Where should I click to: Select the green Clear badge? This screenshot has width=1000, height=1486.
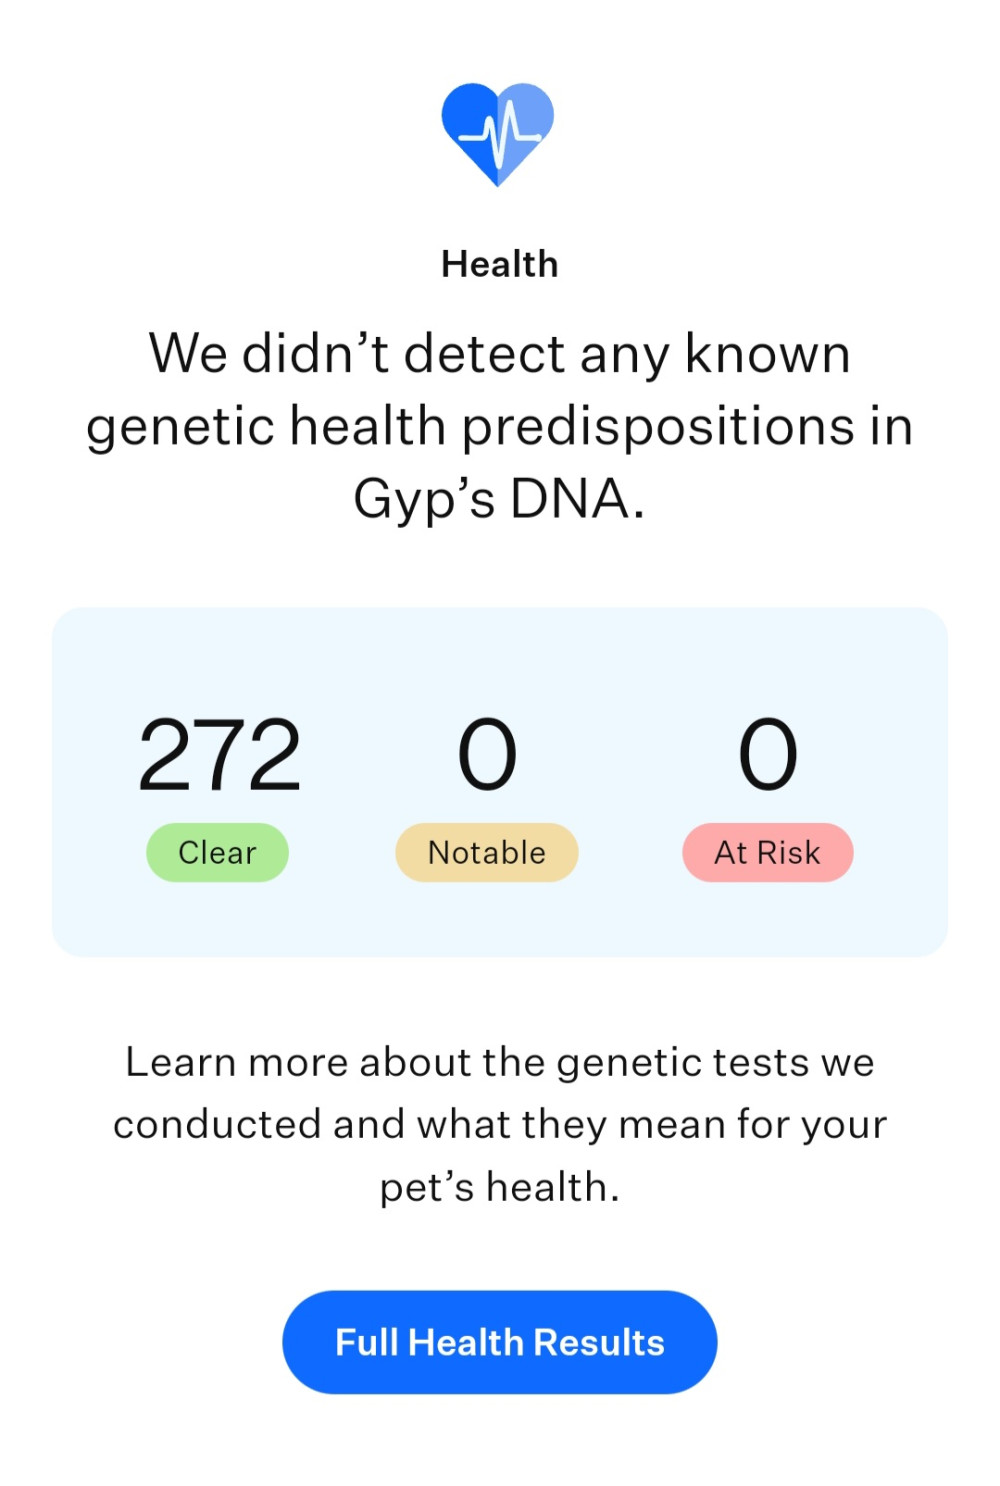click(x=217, y=852)
